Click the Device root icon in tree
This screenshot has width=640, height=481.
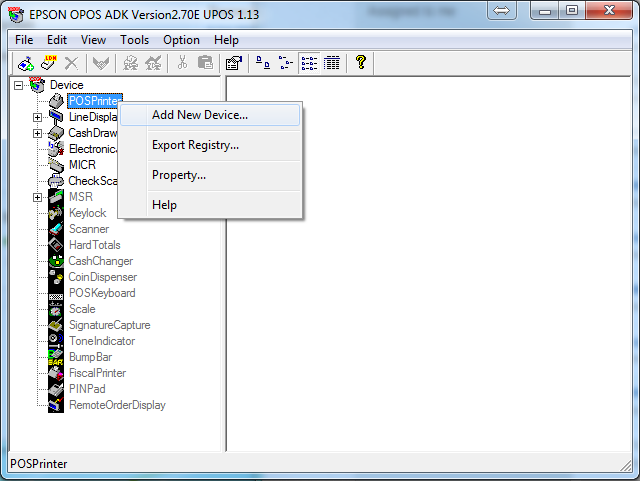37,85
